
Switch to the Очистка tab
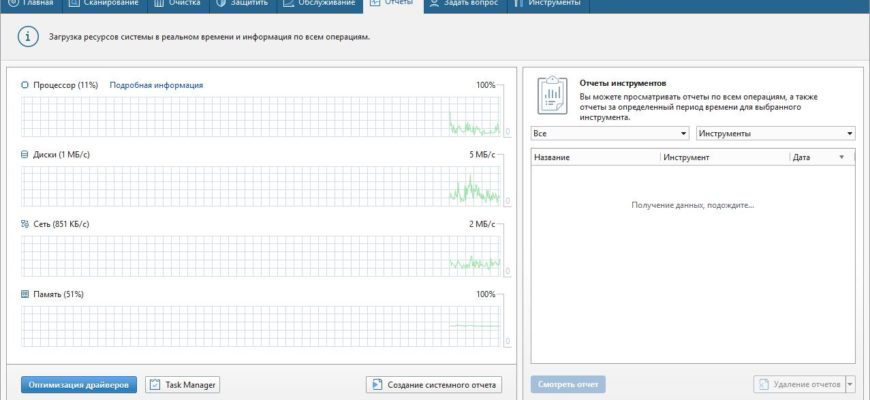[x=176, y=4]
